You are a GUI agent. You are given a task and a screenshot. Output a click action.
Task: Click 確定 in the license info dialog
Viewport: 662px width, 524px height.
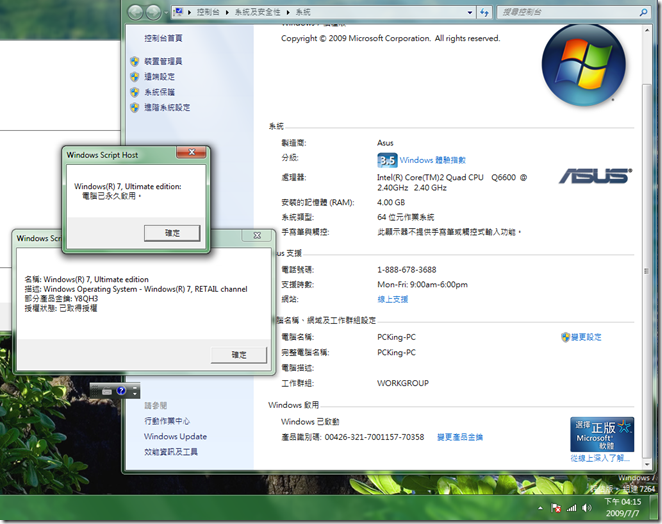point(239,355)
